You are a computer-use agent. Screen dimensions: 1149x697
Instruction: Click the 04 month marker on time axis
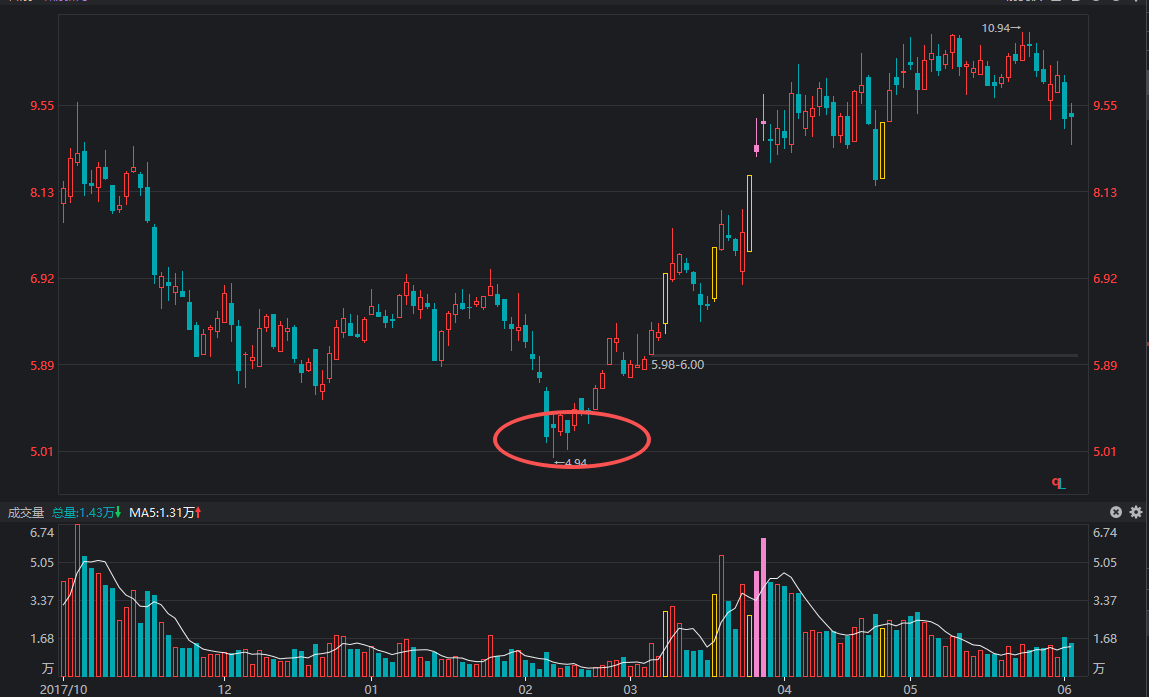784,690
